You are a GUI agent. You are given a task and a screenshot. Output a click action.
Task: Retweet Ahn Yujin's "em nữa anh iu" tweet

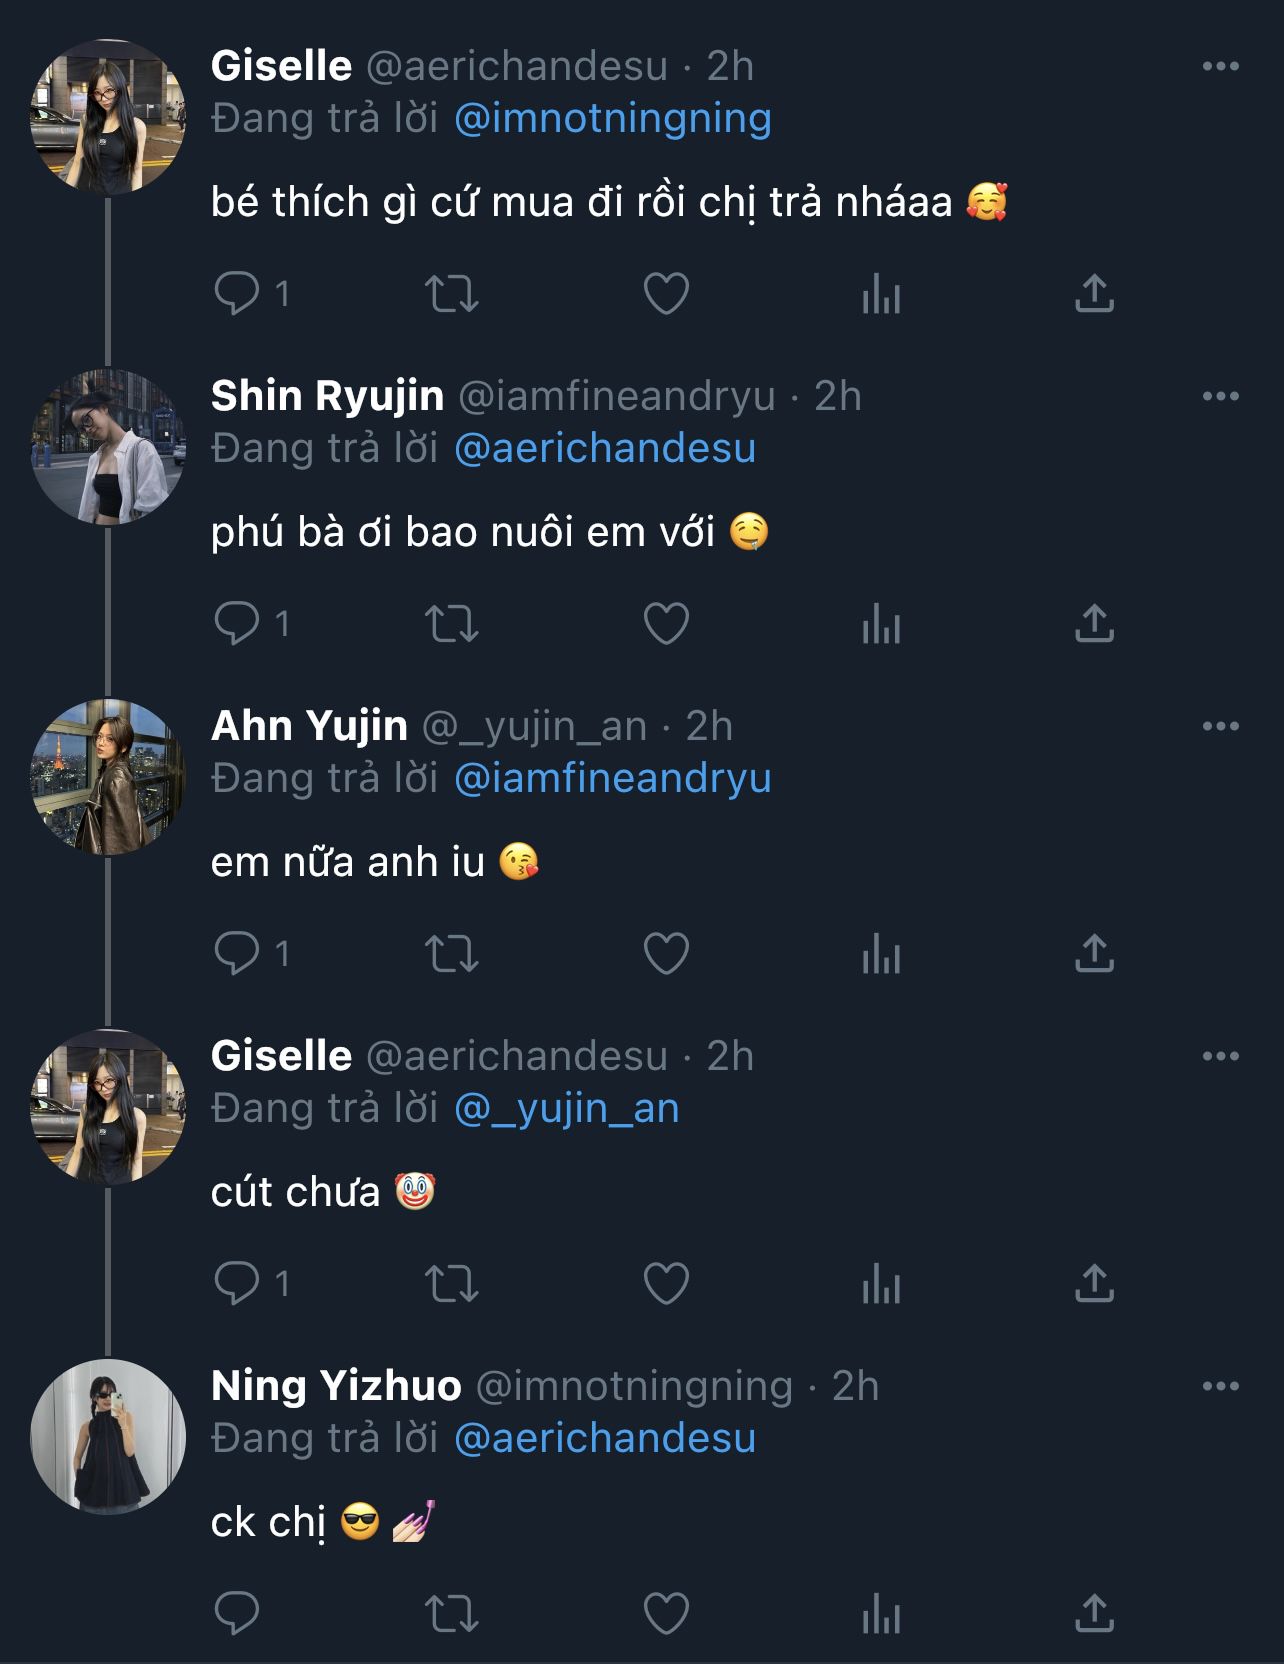tap(452, 954)
